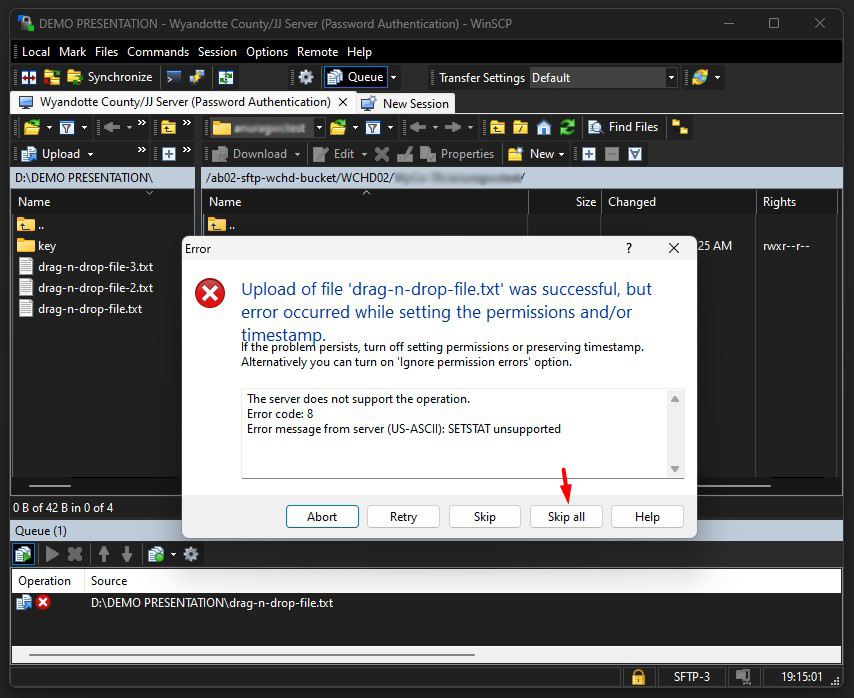Open the Remote menu
The width and height of the screenshot is (854, 698).
click(318, 52)
